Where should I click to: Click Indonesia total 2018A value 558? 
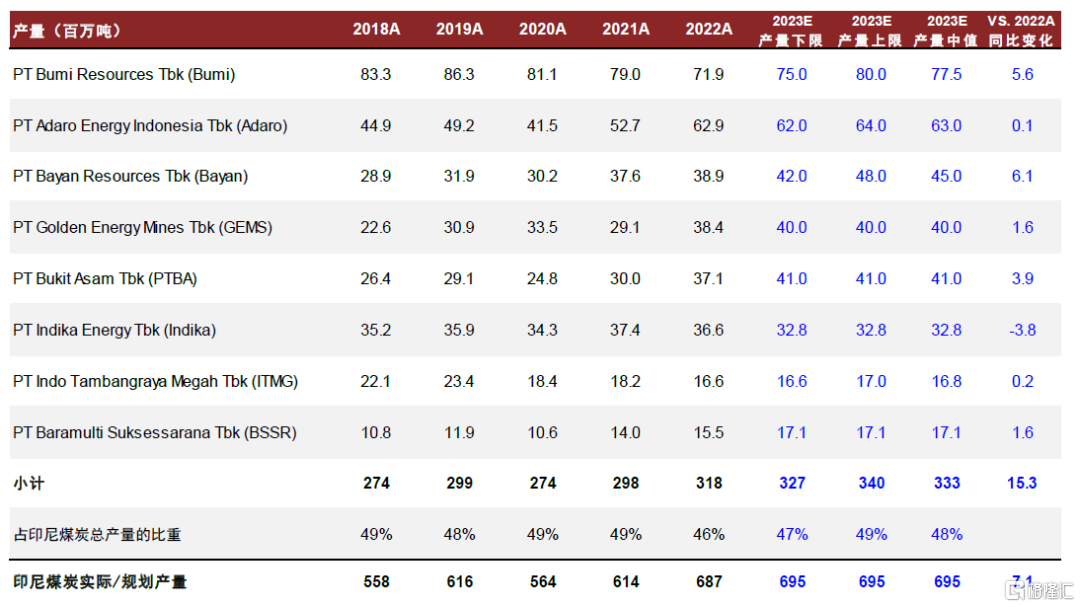pos(376,582)
